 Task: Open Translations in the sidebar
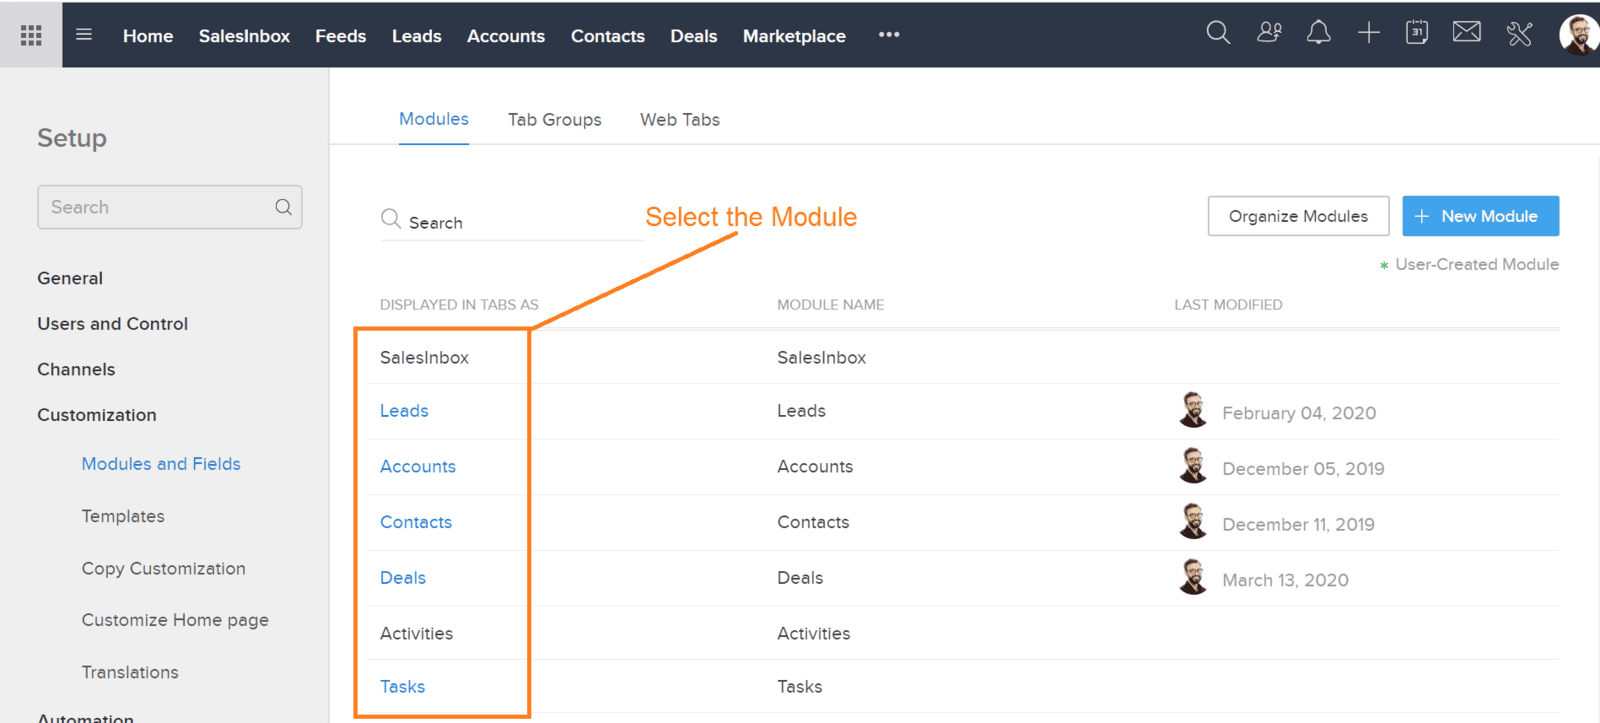point(130,672)
